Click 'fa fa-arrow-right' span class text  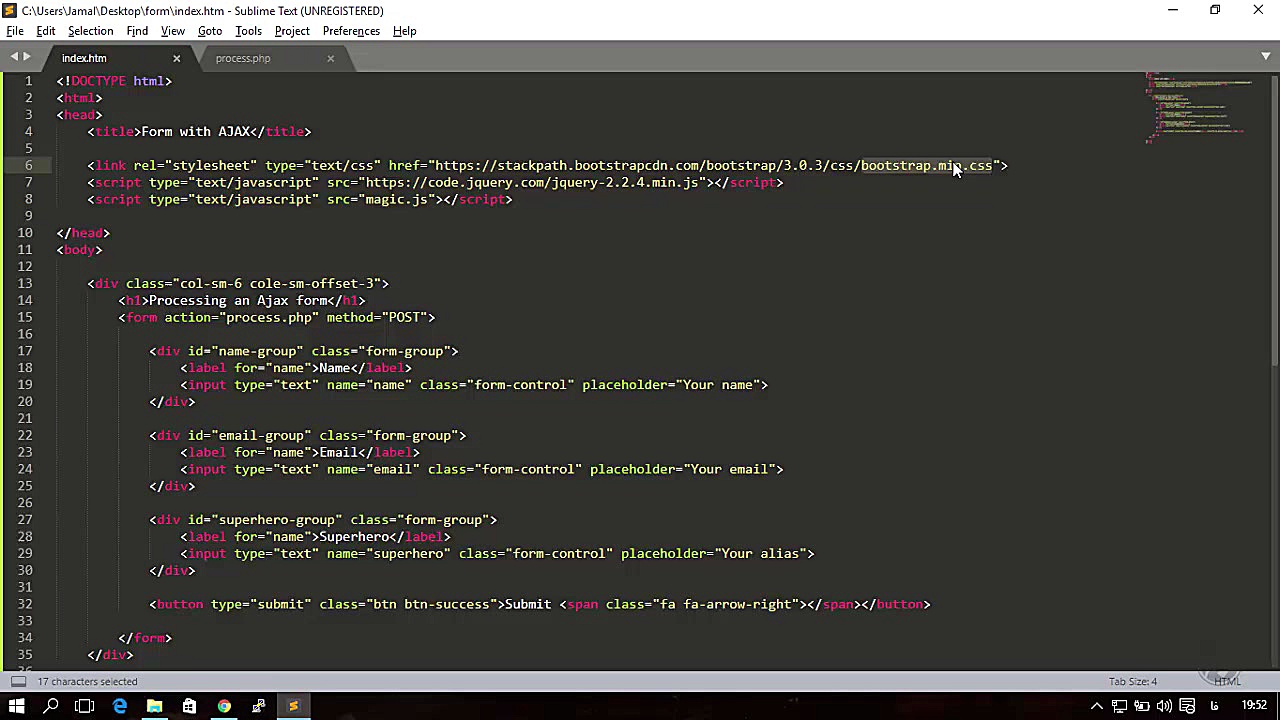(727, 604)
